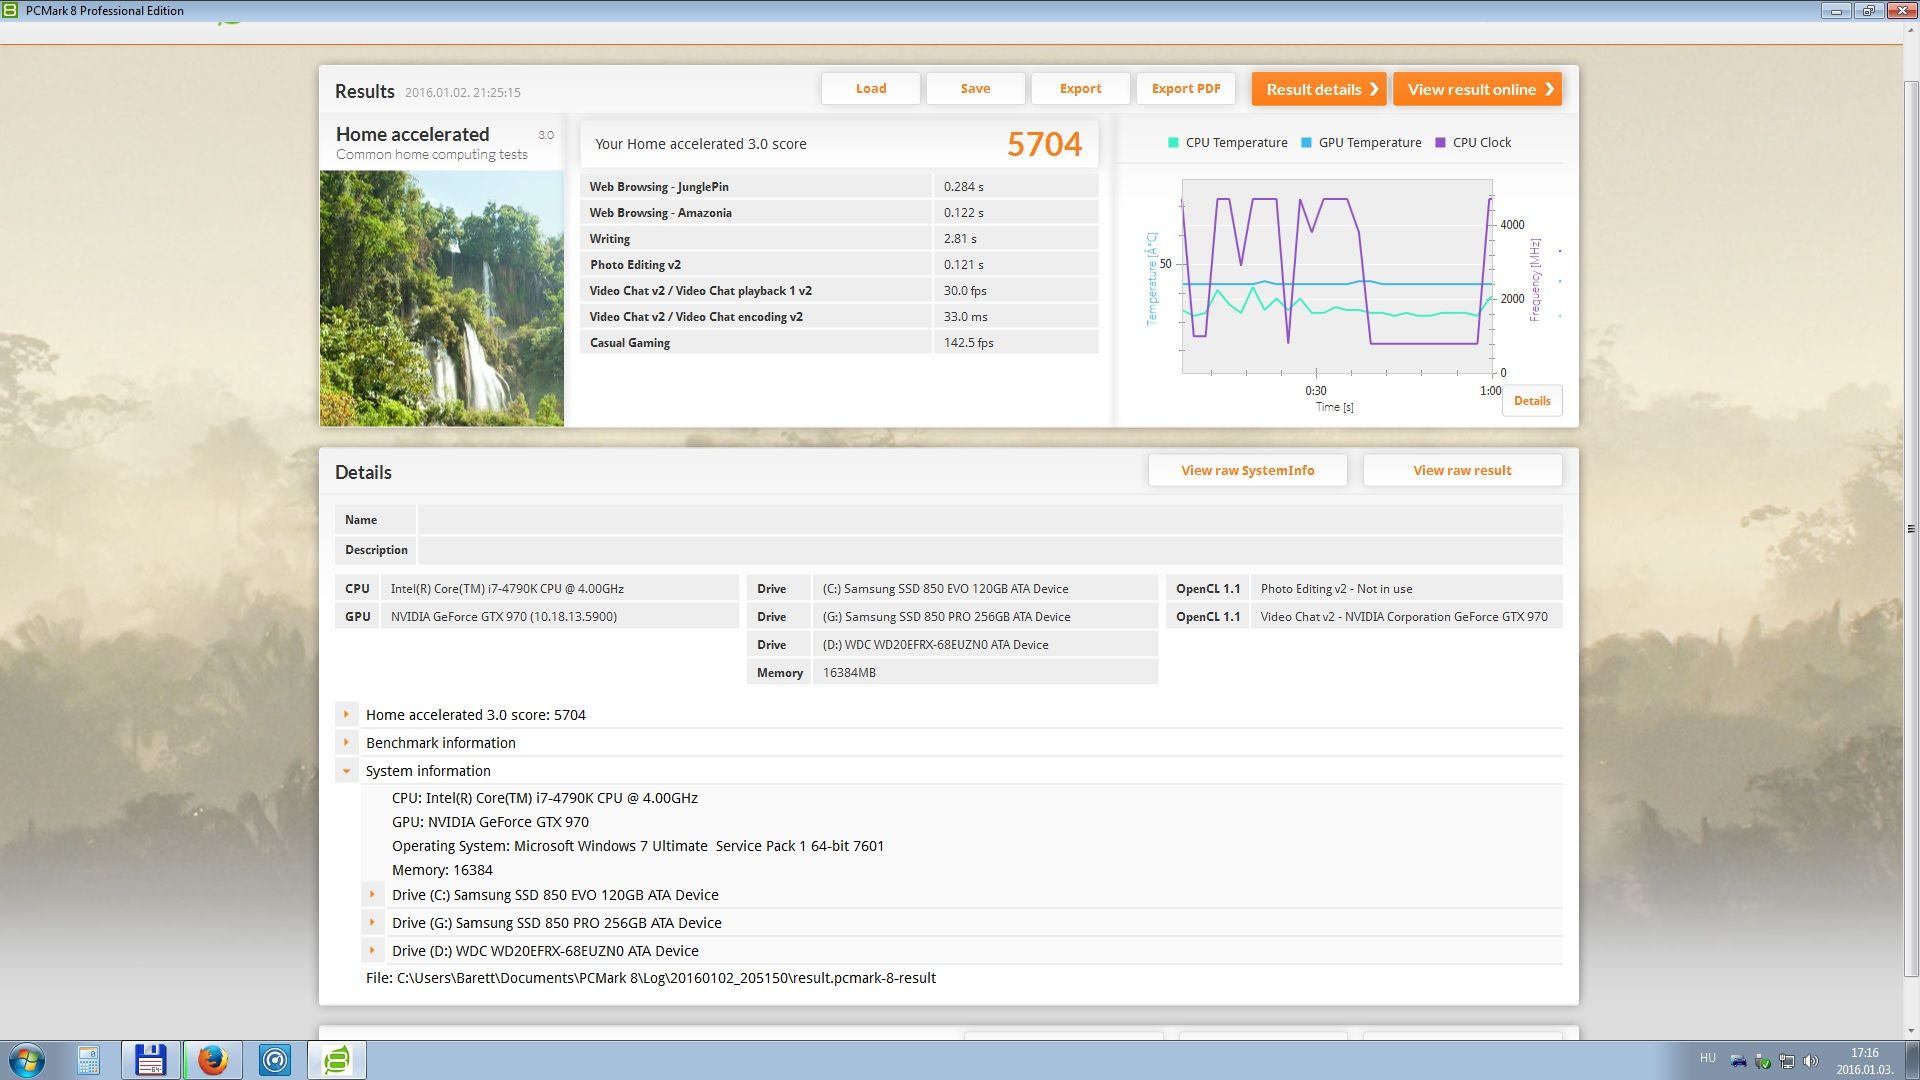Screen dimensions: 1920x1080
Task: Select the Writing test row
Action: pos(839,238)
